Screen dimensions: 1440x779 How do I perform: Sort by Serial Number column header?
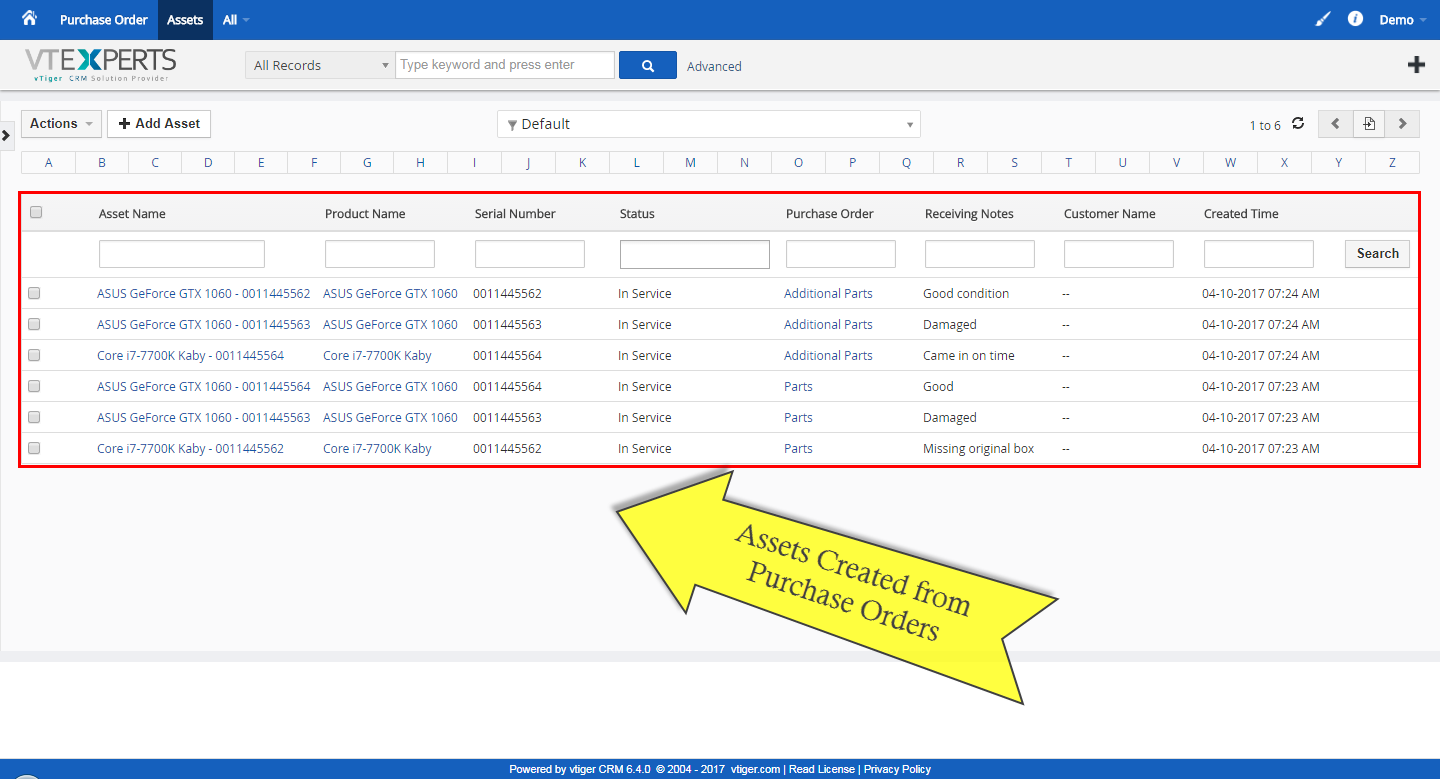point(515,214)
